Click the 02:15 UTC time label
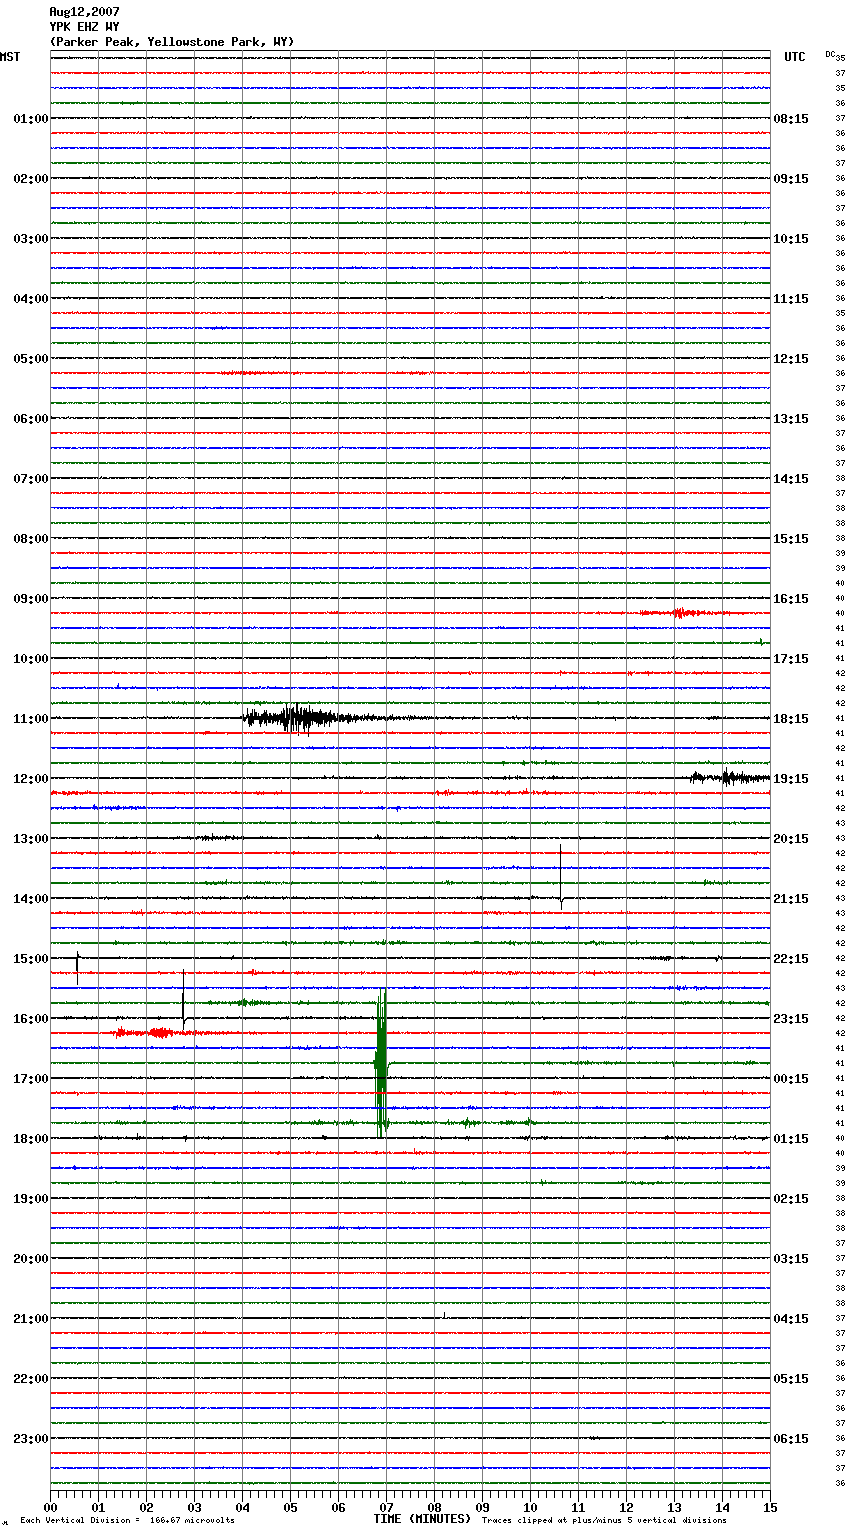The image size is (850, 1534). (791, 1199)
